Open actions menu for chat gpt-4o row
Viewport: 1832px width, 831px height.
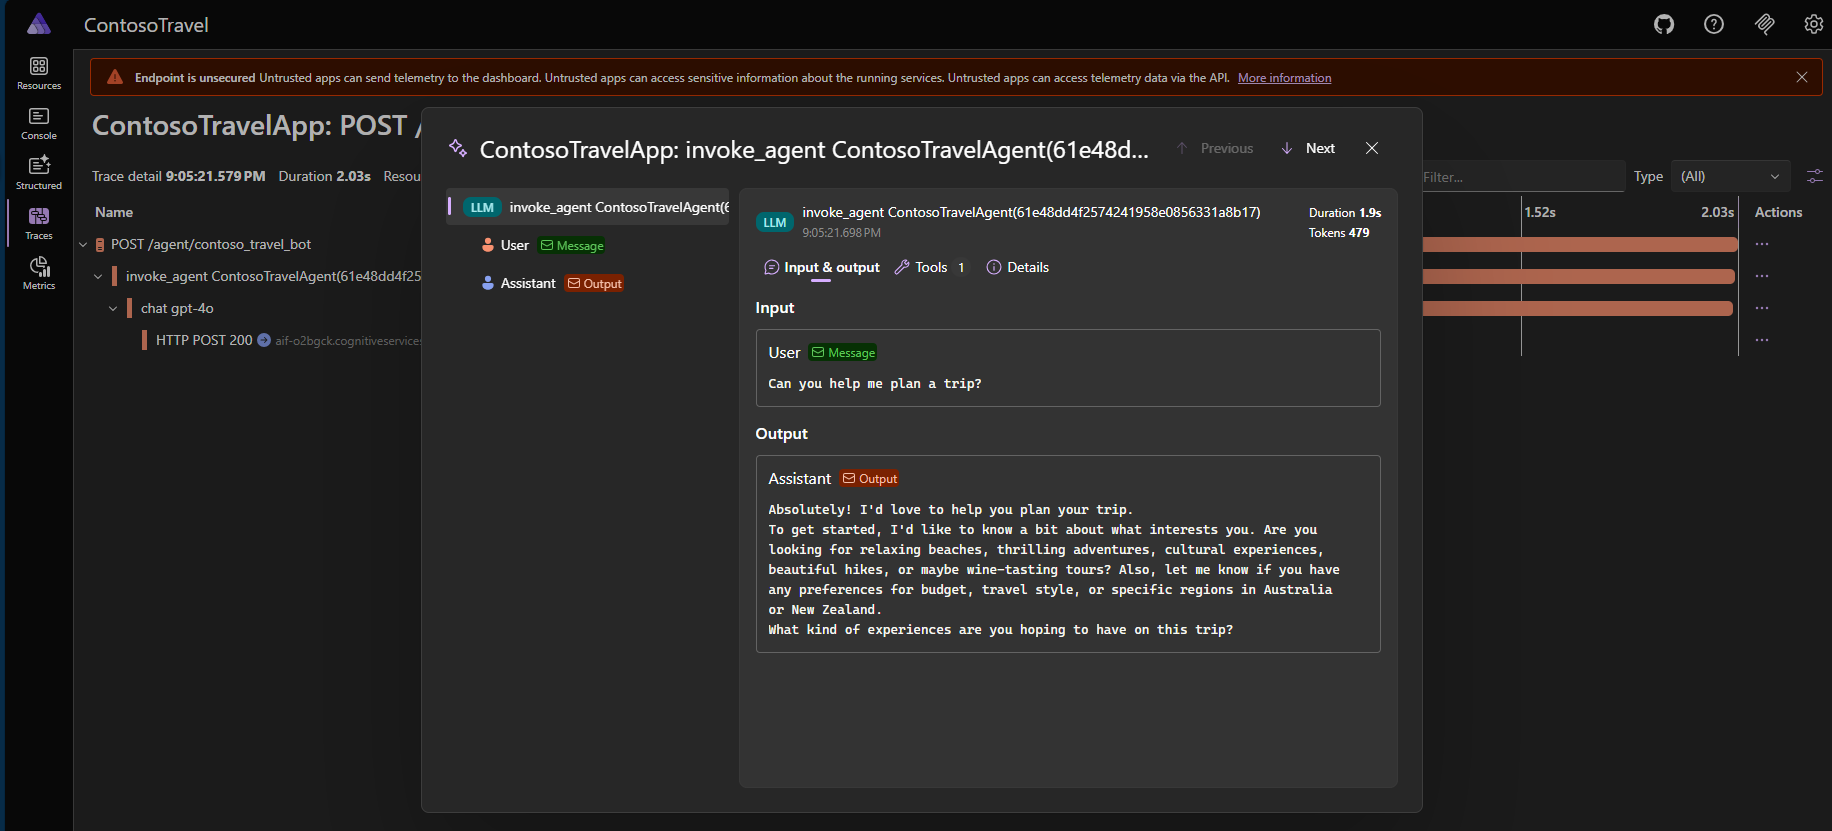click(1762, 308)
